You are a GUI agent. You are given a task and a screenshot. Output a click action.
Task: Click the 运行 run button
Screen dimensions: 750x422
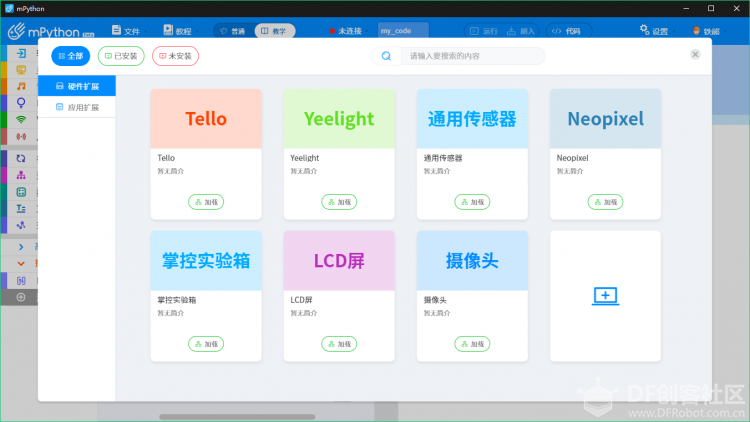tap(484, 31)
